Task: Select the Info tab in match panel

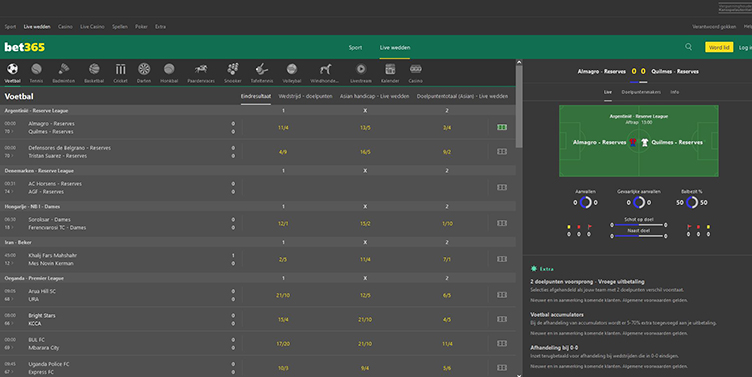Action: 674,92
